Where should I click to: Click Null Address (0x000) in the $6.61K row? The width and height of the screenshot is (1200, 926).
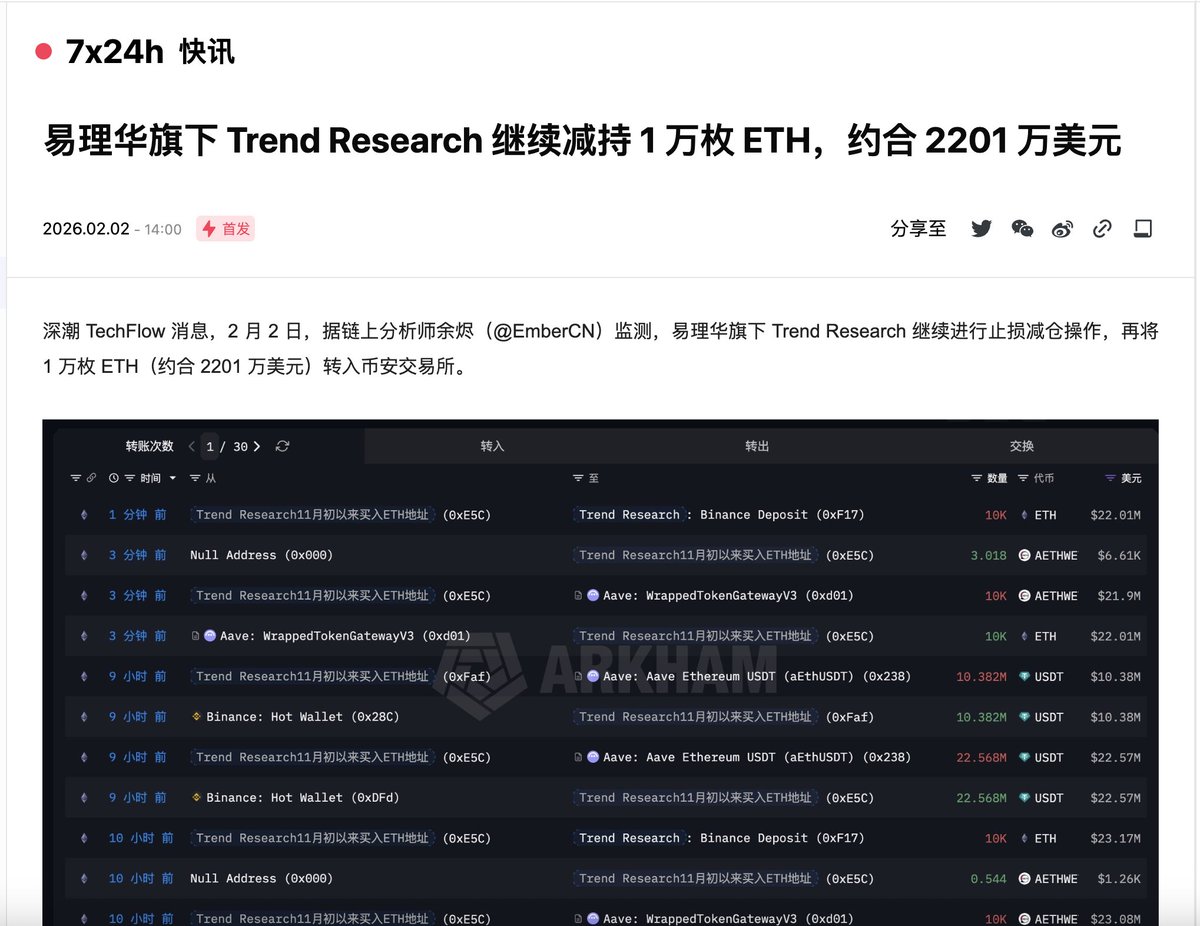click(x=261, y=555)
